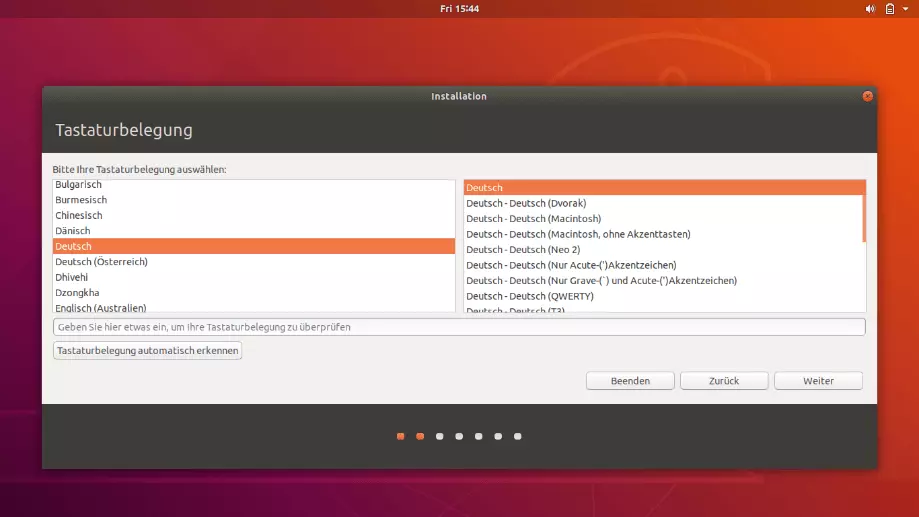
Task: Choose Deutsch - Deutsch (QWERTY) variant
Action: tap(663, 296)
